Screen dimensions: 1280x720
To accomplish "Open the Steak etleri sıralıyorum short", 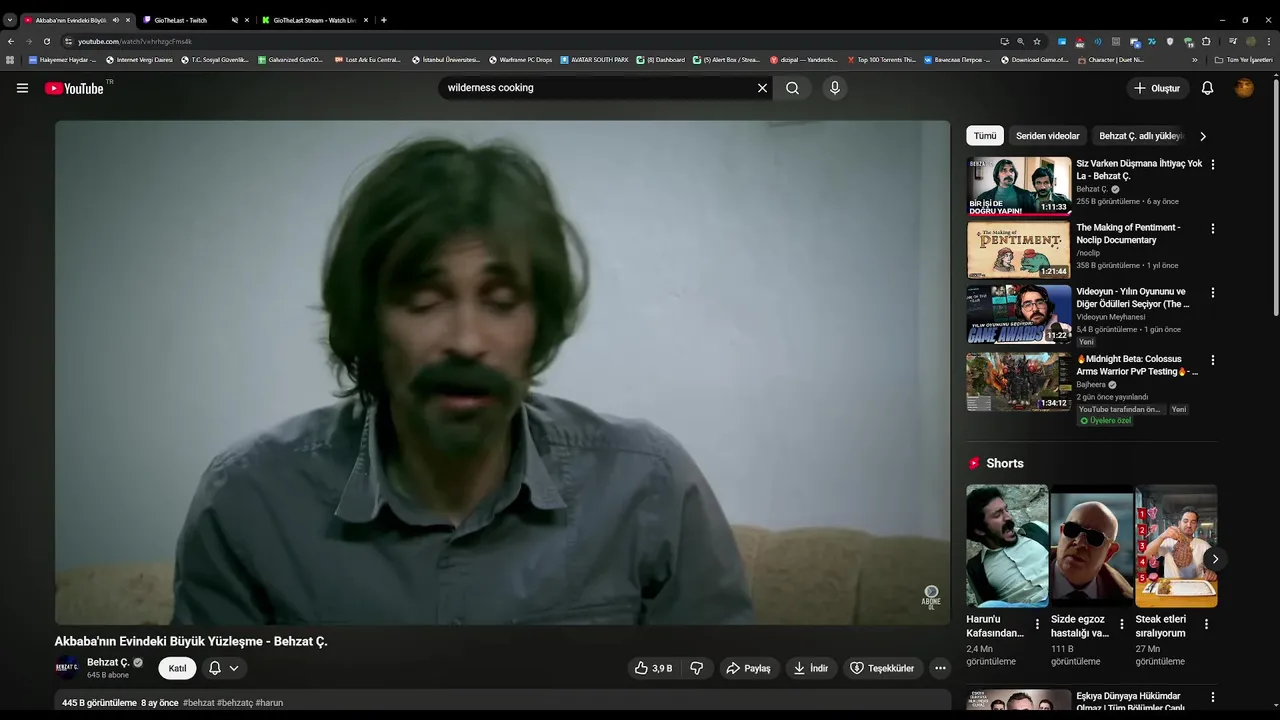I will 1176,546.
